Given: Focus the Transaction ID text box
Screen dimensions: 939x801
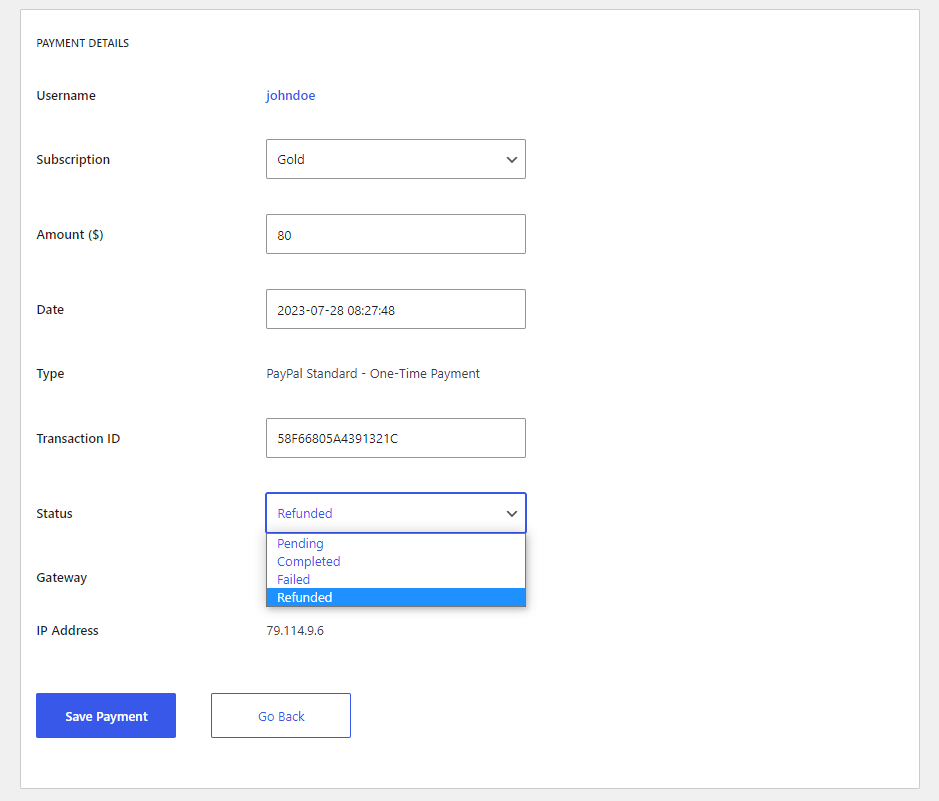Looking at the screenshot, I should click(x=396, y=438).
